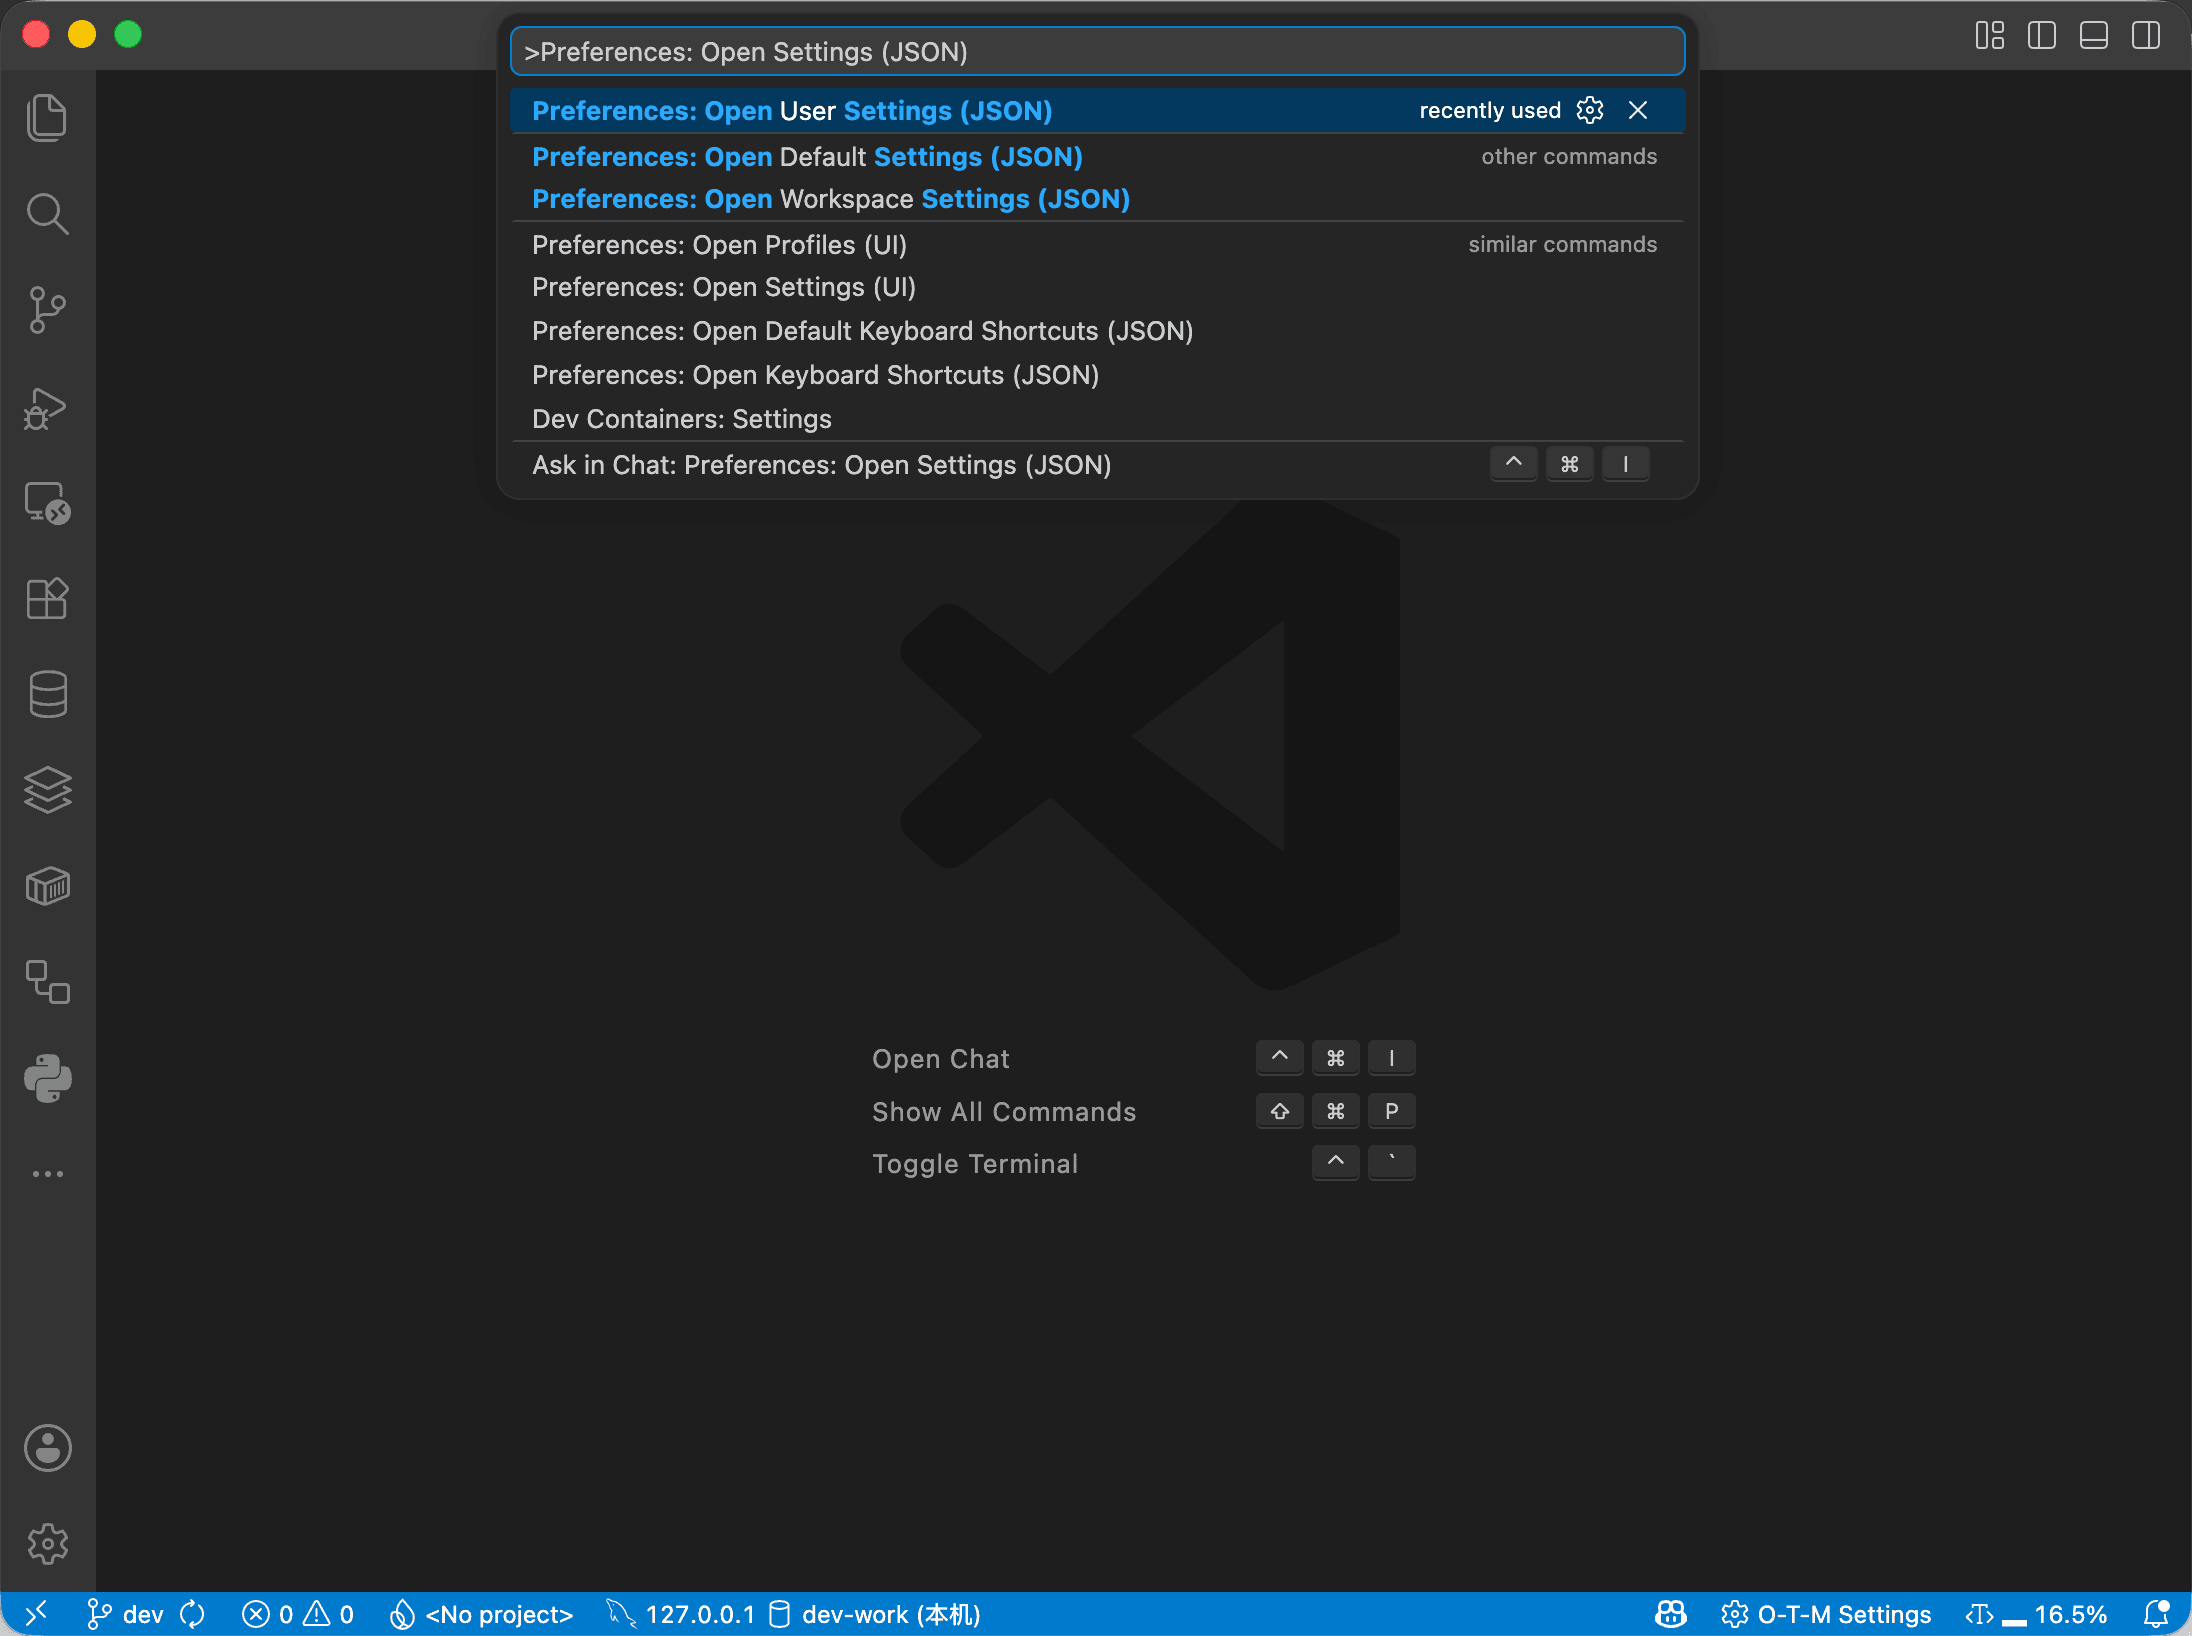Open O-T-M Settings in status bar
The image size is (2192, 1636).
pos(1826,1614)
